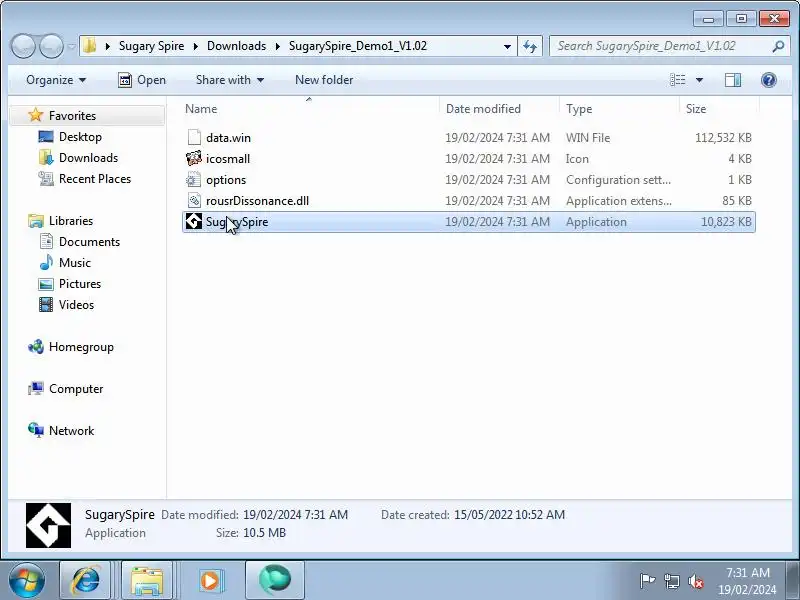The height and width of the screenshot is (600, 800).
Task: Click the Downloads folder icon in sidebar
Action: [x=46, y=158]
